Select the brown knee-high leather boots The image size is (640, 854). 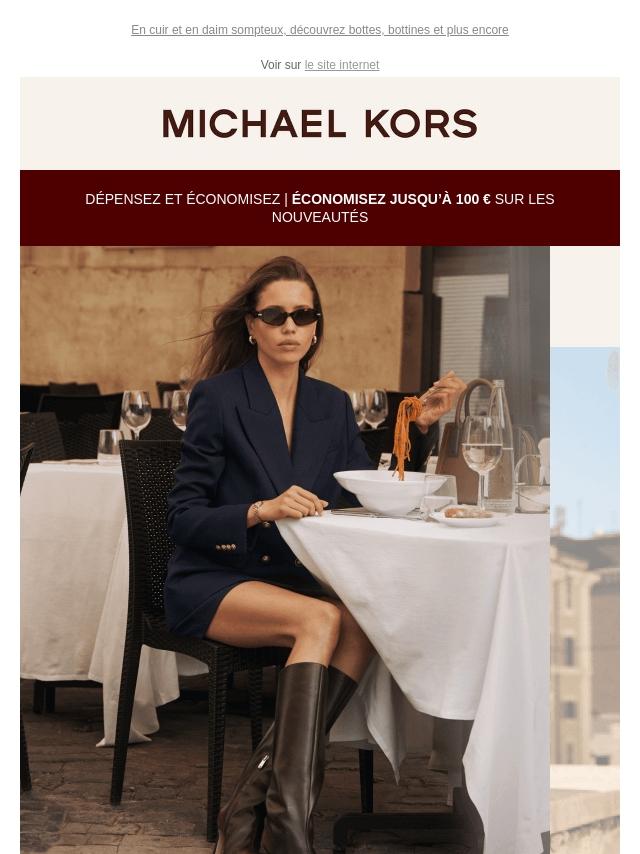[286, 757]
